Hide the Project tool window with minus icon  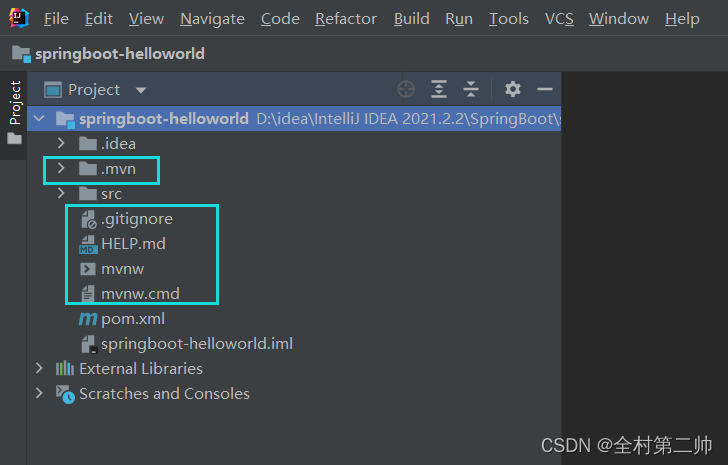545,89
